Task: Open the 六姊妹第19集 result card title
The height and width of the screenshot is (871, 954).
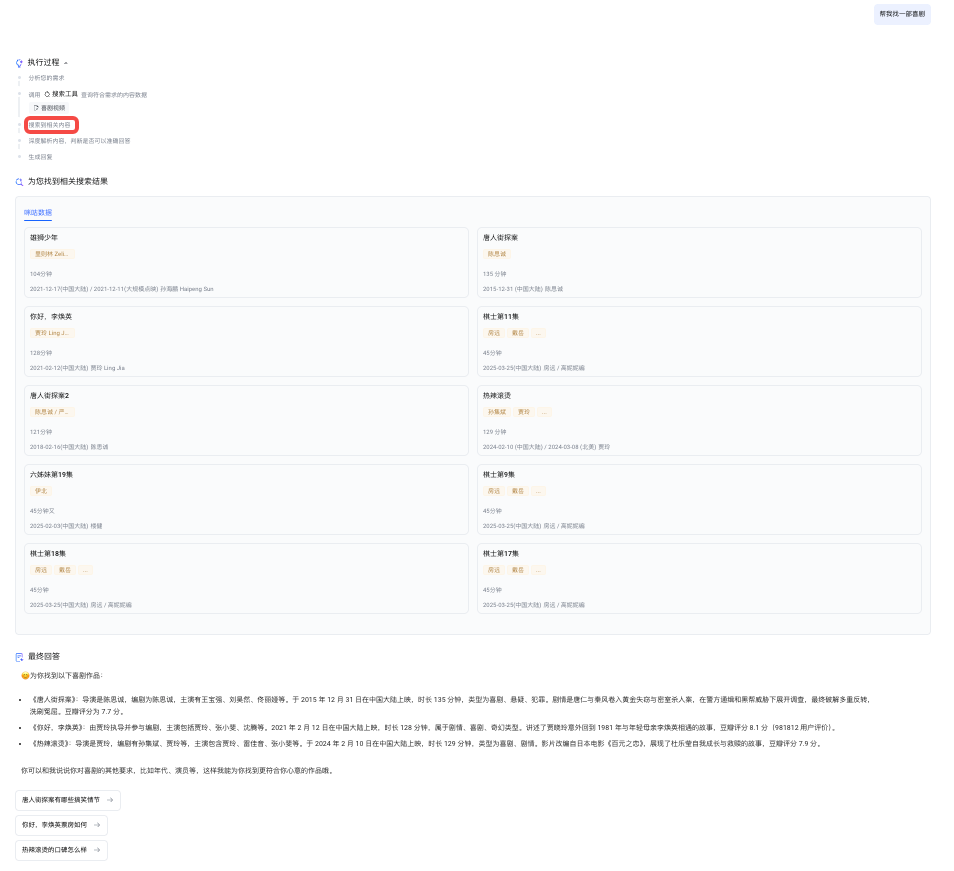Action: click(x=52, y=475)
